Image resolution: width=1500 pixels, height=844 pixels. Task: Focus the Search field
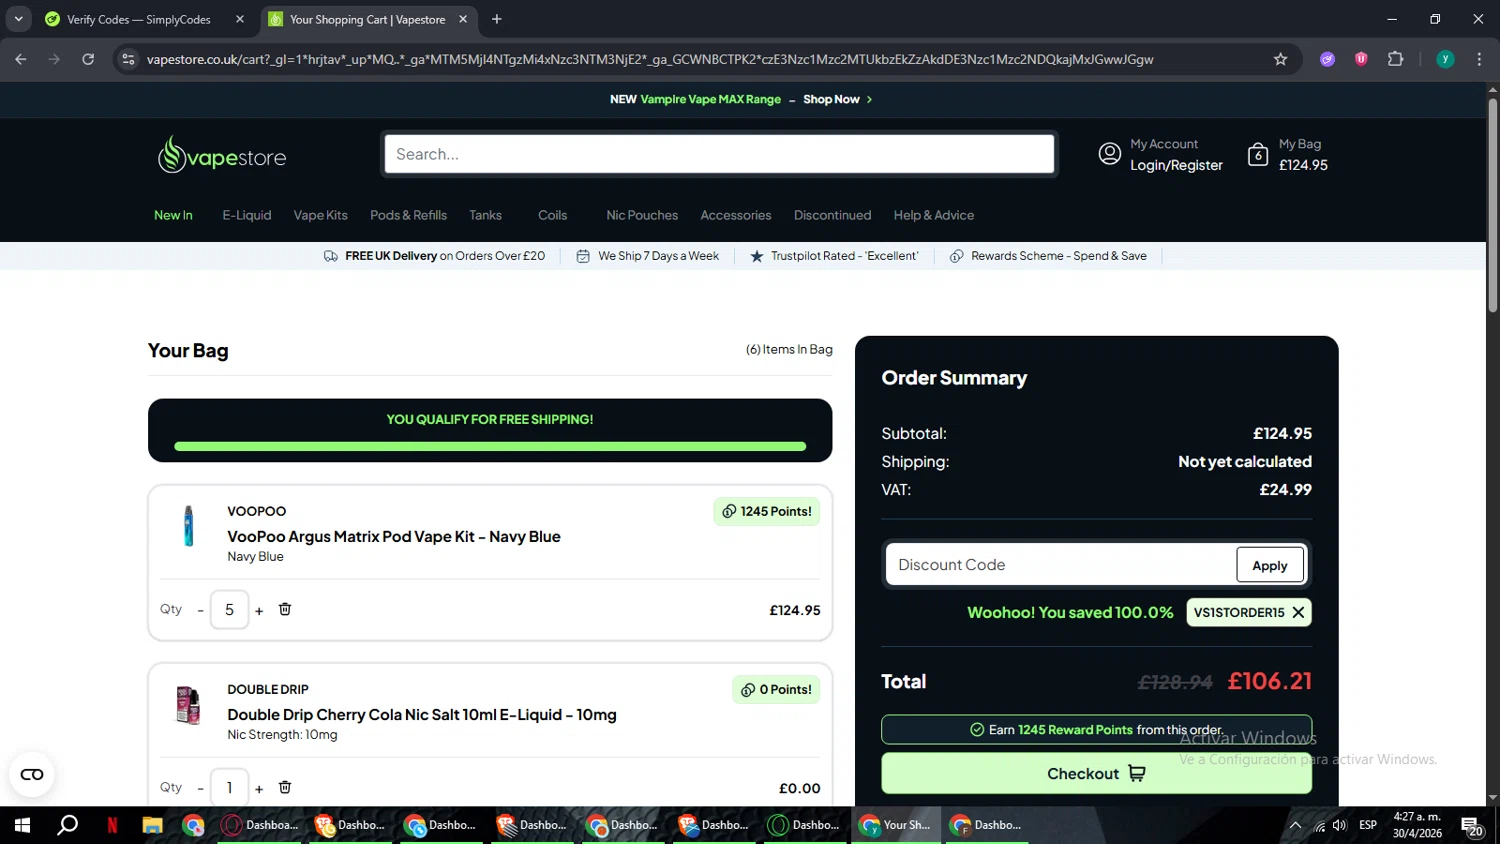pos(719,154)
